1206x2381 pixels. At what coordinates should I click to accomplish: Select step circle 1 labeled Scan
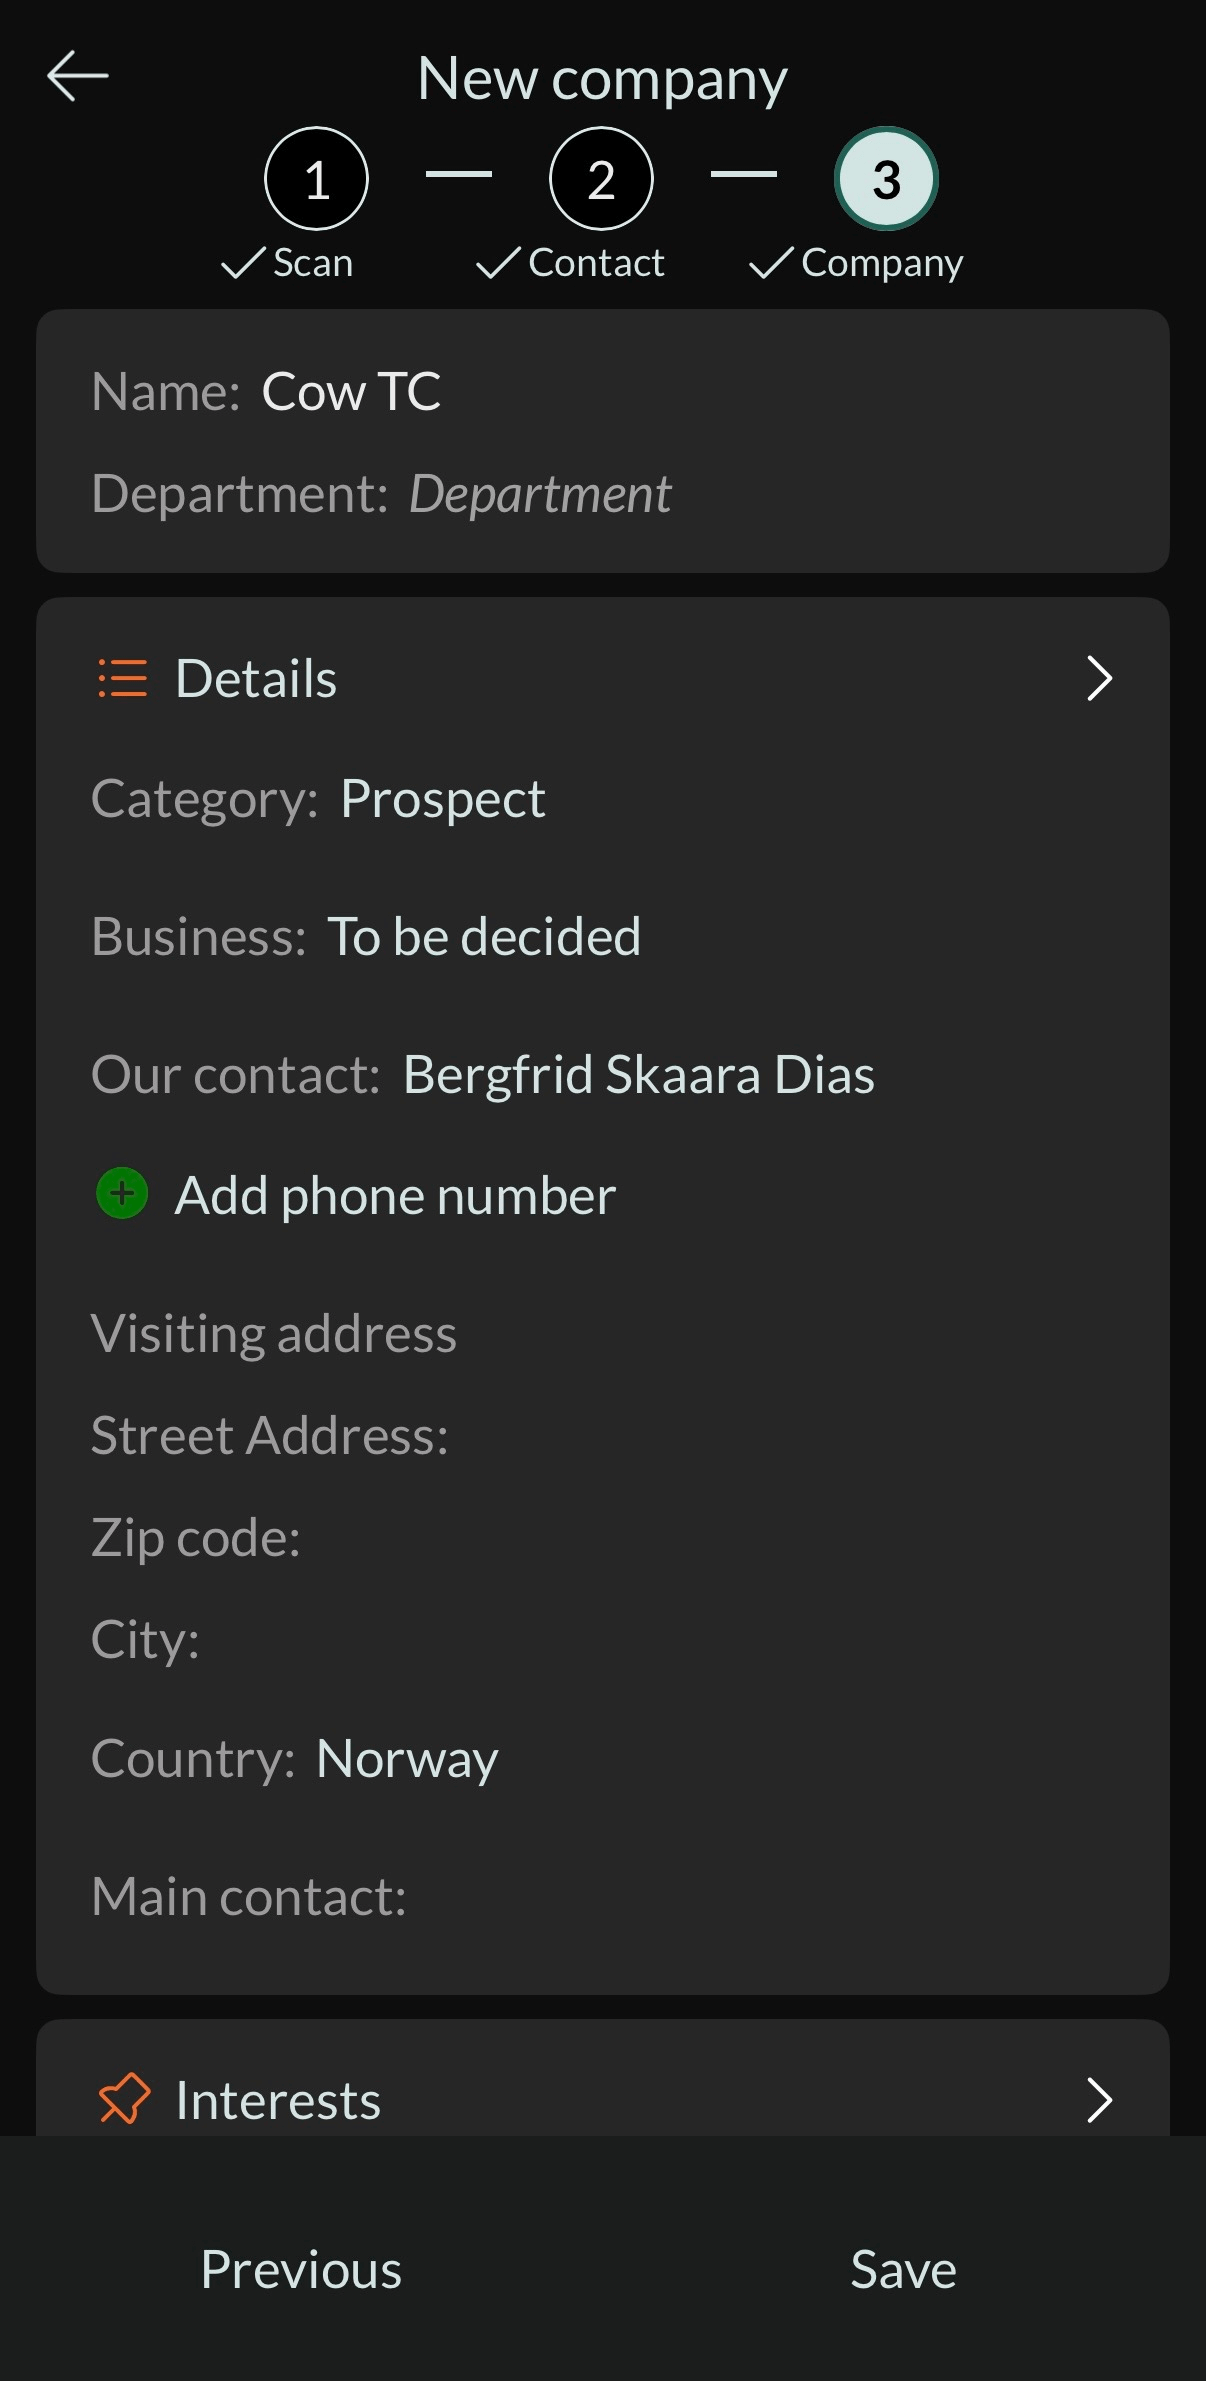316,178
